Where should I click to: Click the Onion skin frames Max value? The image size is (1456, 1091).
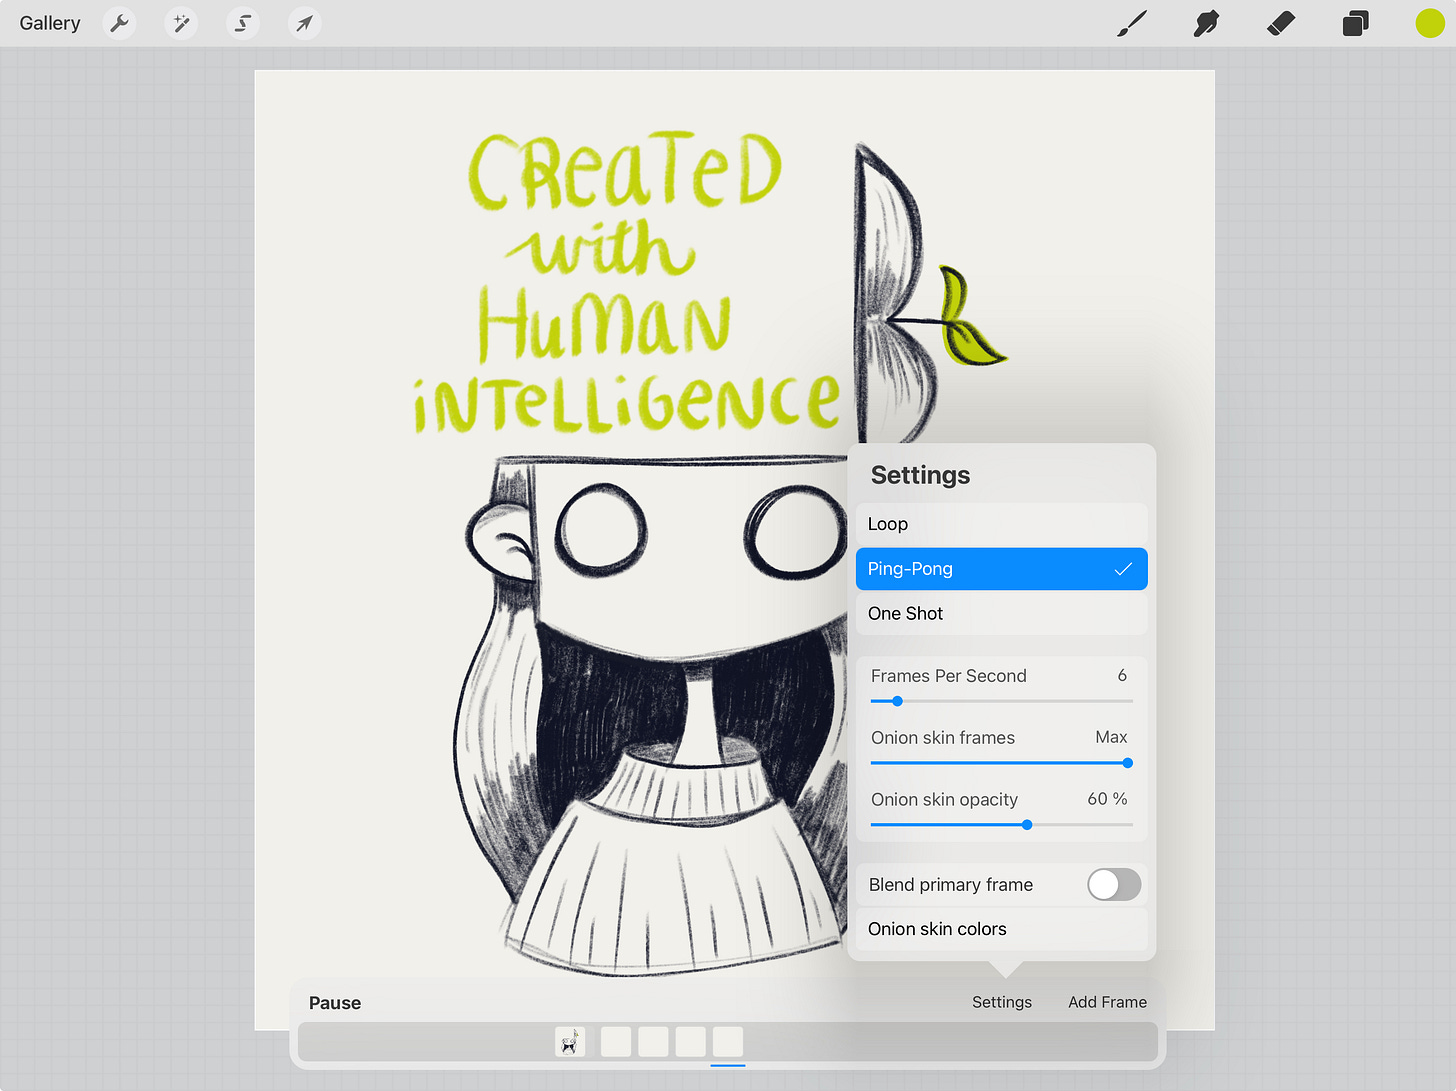(x=1111, y=737)
